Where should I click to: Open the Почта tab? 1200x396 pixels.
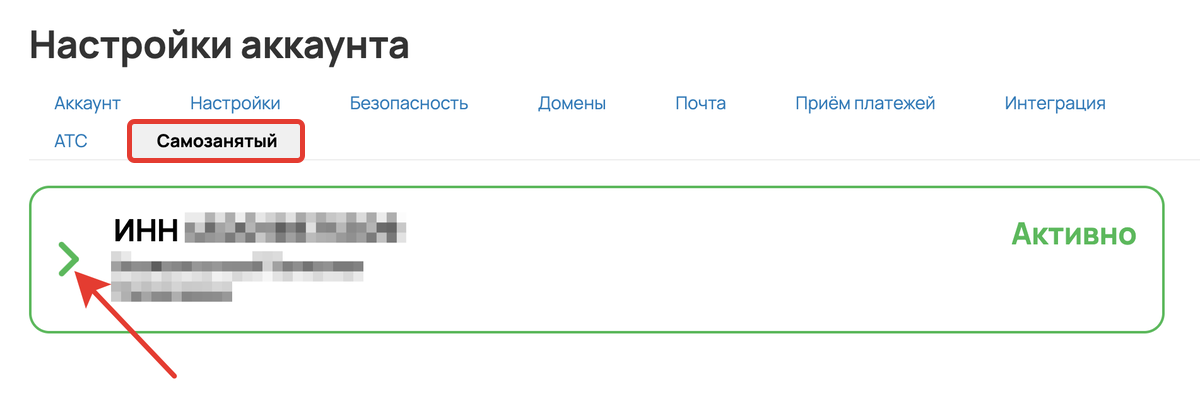pyautogui.click(x=700, y=103)
